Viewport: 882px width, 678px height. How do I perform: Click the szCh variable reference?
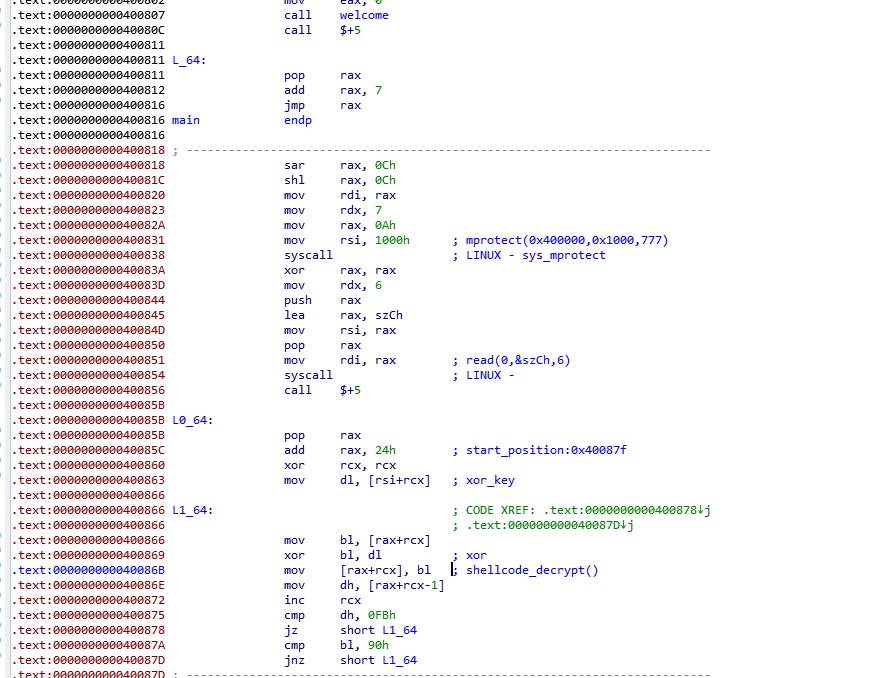tap(389, 315)
